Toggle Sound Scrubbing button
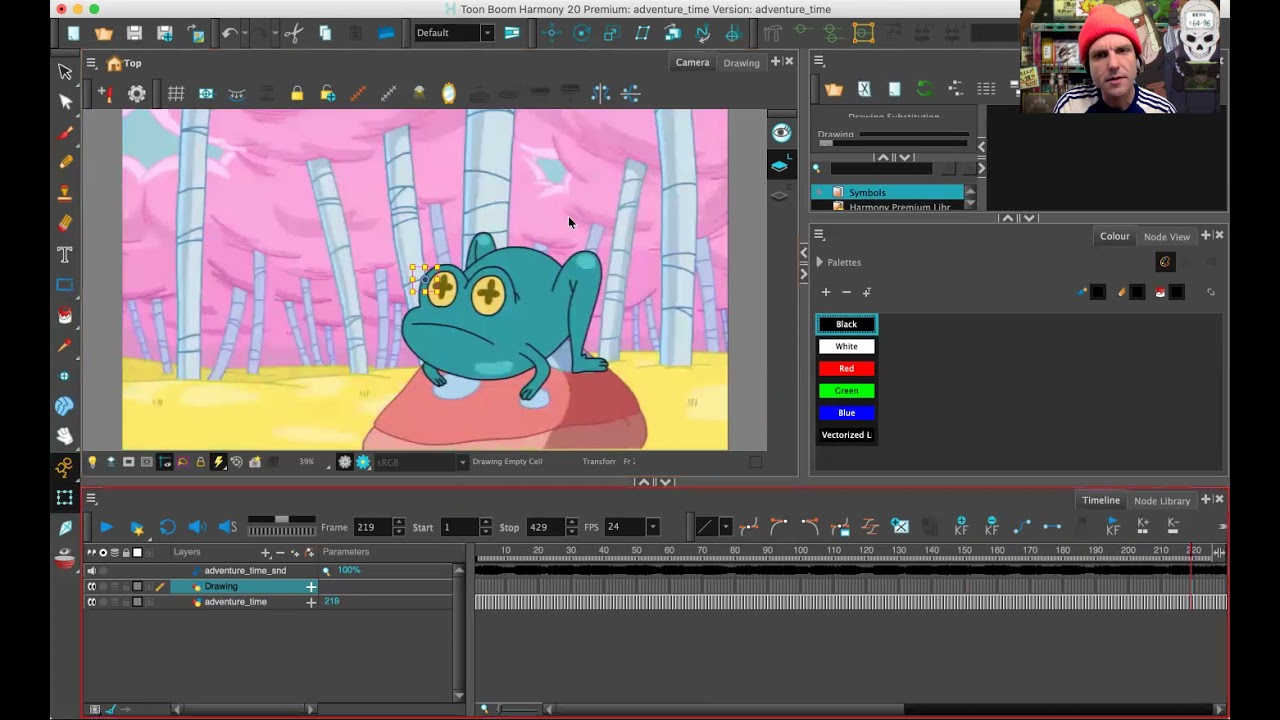This screenshot has height=720, width=1280. pyautogui.click(x=228, y=527)
